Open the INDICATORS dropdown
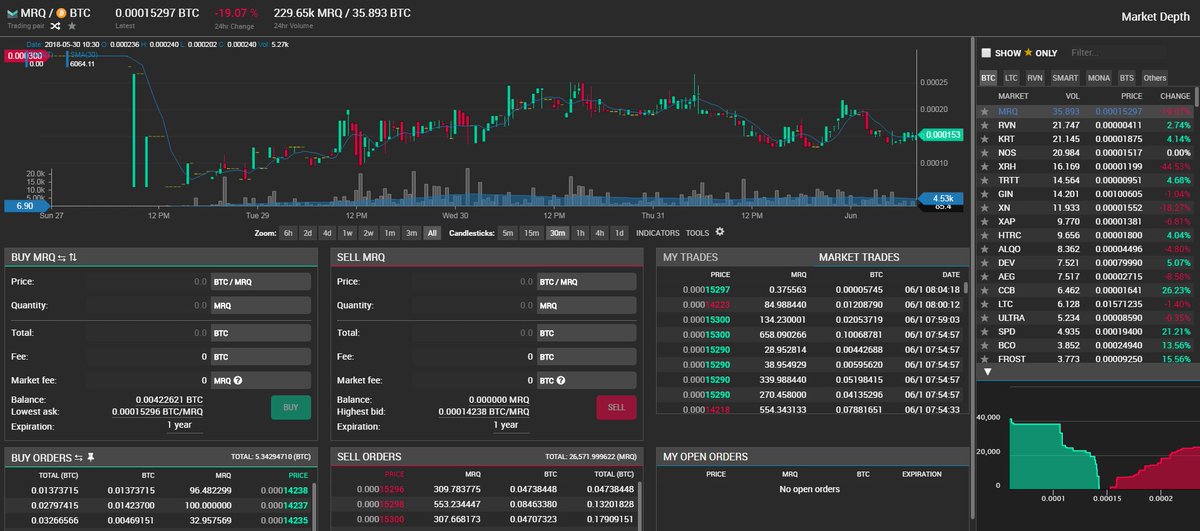 click(658, 232)
